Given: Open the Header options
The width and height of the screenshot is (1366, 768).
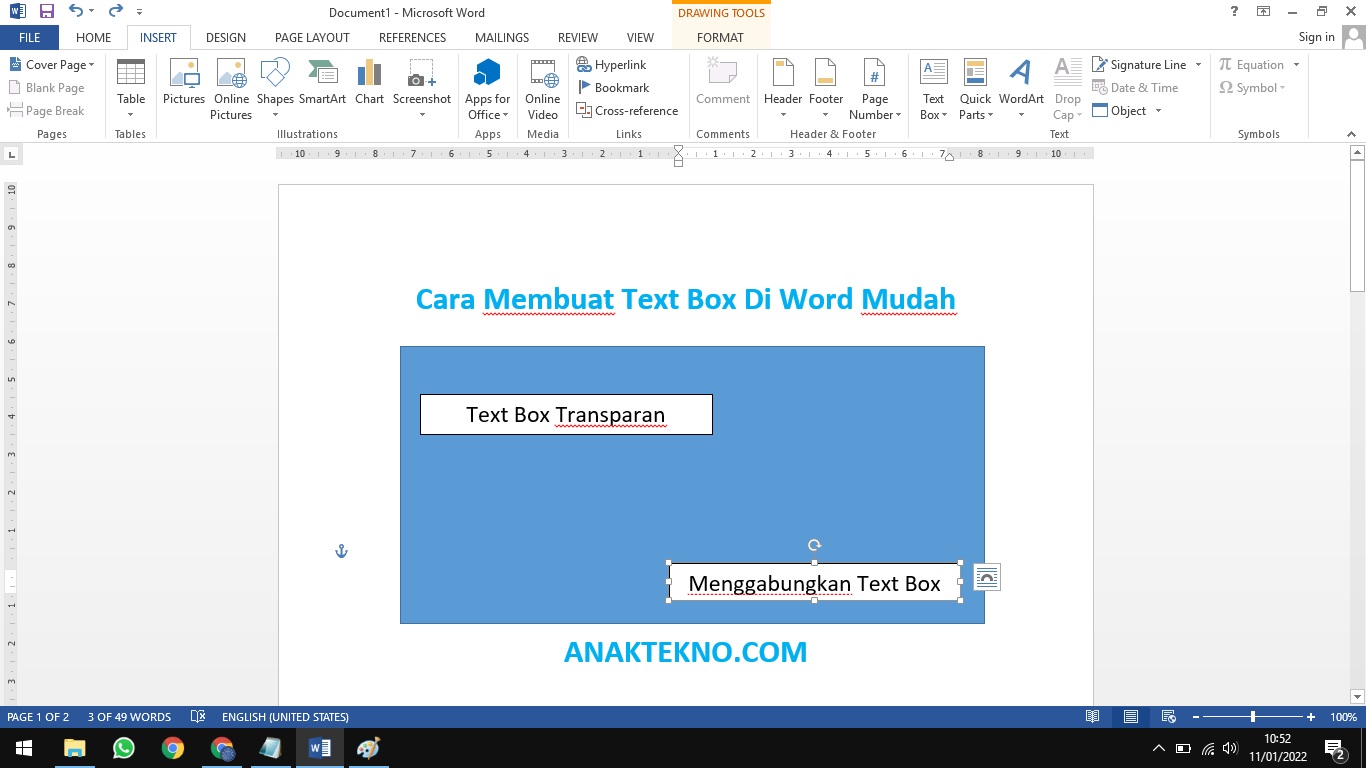Looking at the screenshot, I should tap(783, 89).
